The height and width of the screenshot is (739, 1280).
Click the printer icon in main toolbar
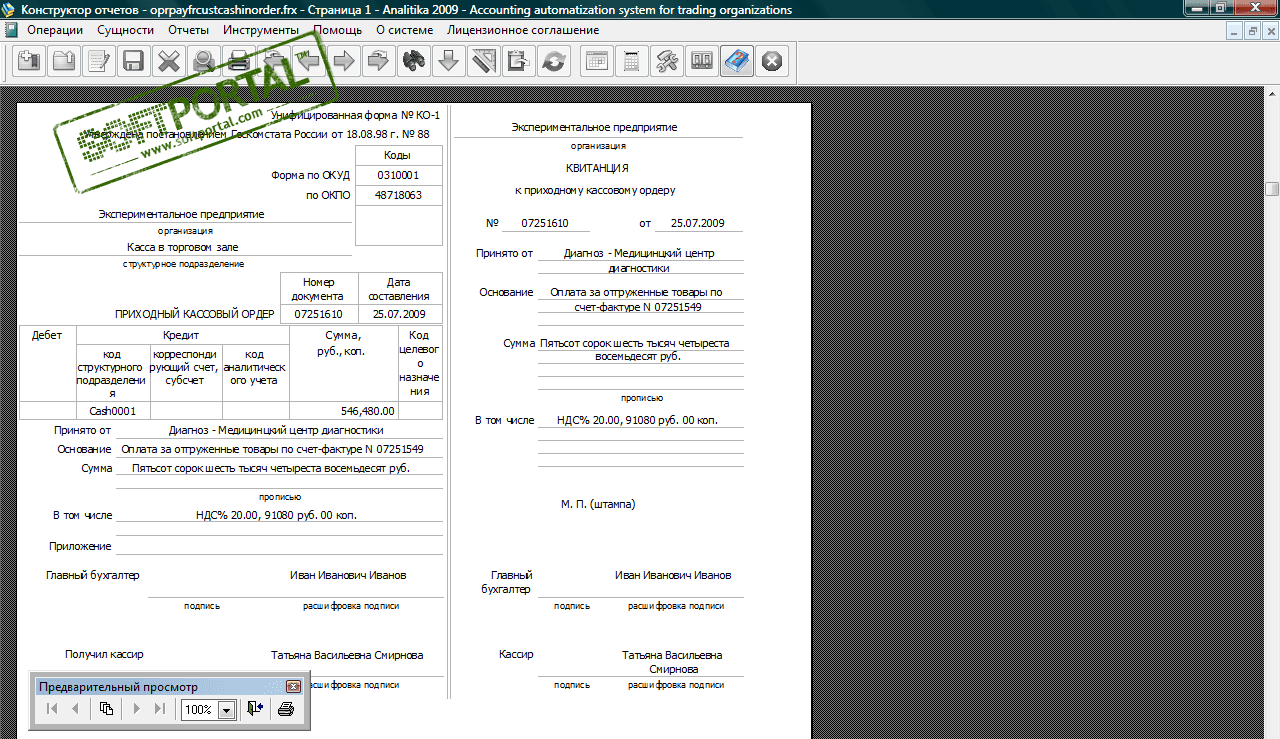pos(238,61)
